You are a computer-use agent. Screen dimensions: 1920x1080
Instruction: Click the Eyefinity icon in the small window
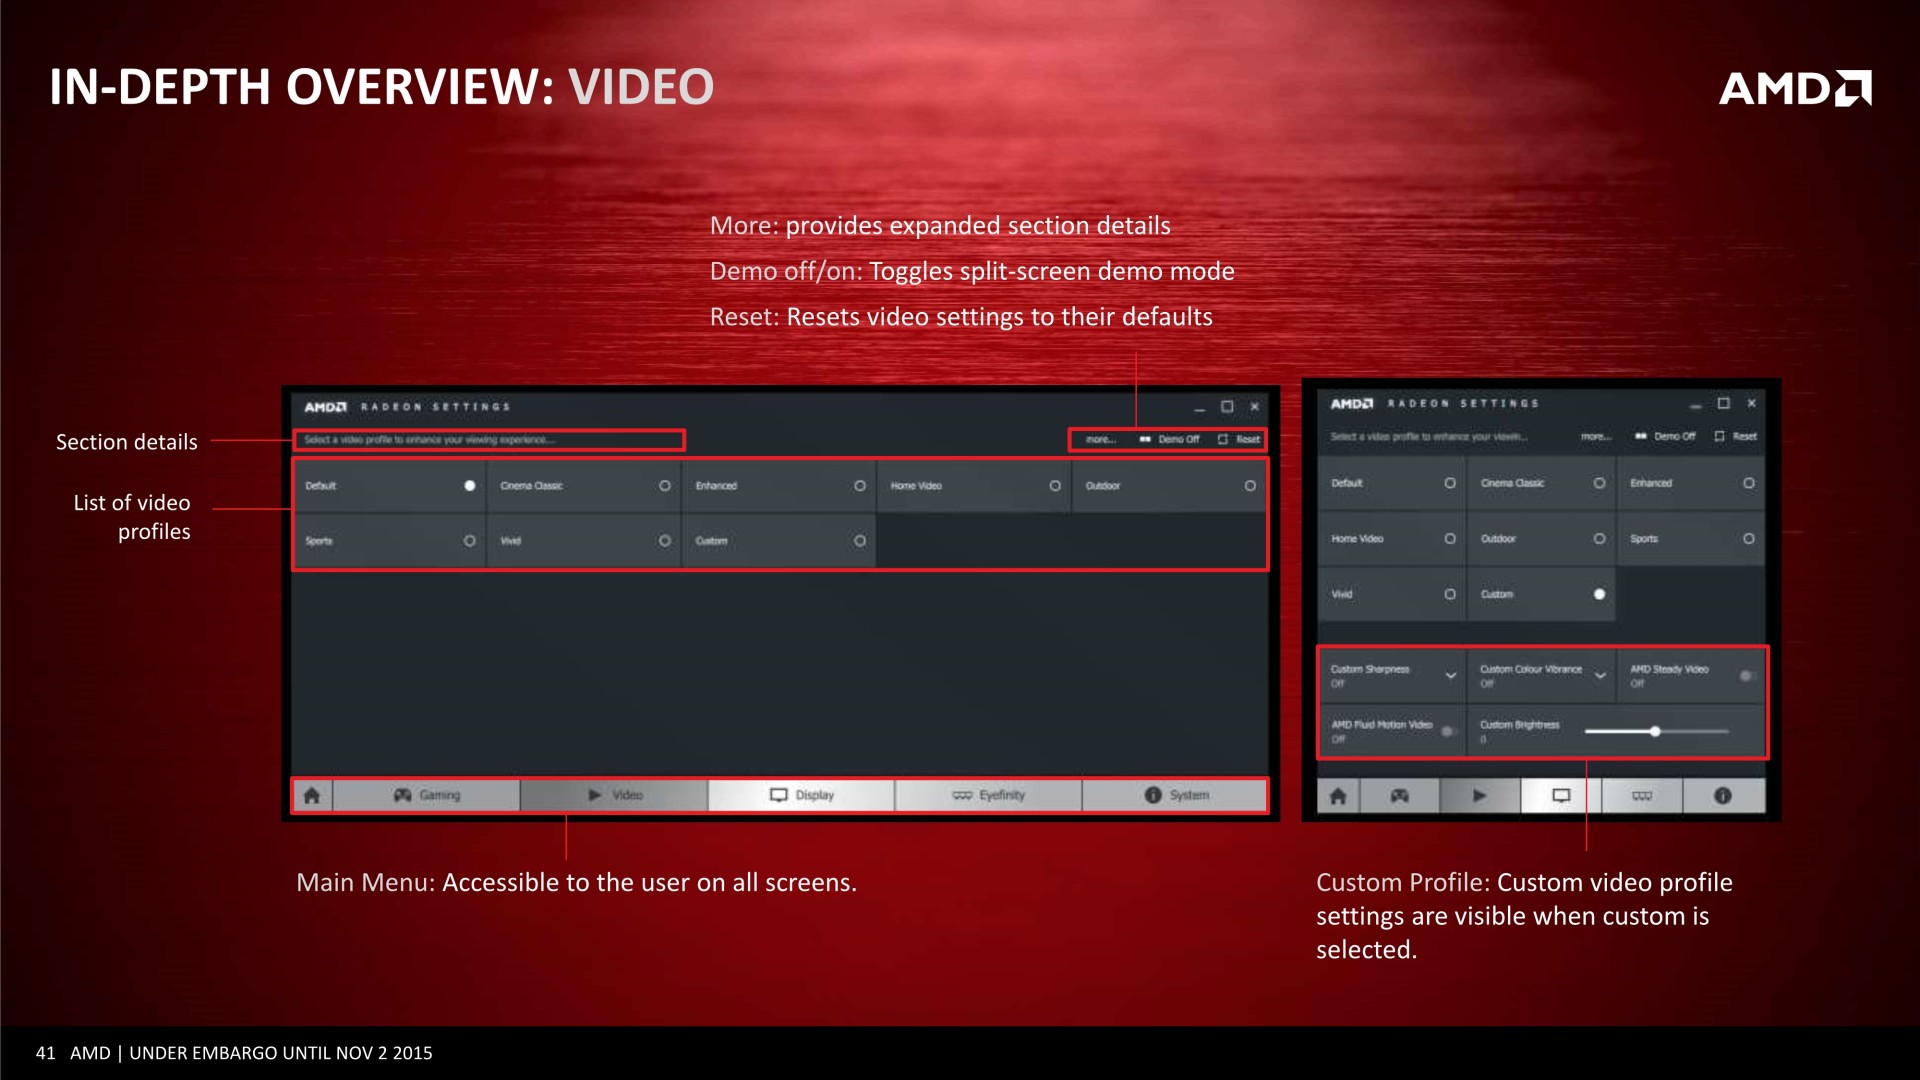click(1642, 796)
